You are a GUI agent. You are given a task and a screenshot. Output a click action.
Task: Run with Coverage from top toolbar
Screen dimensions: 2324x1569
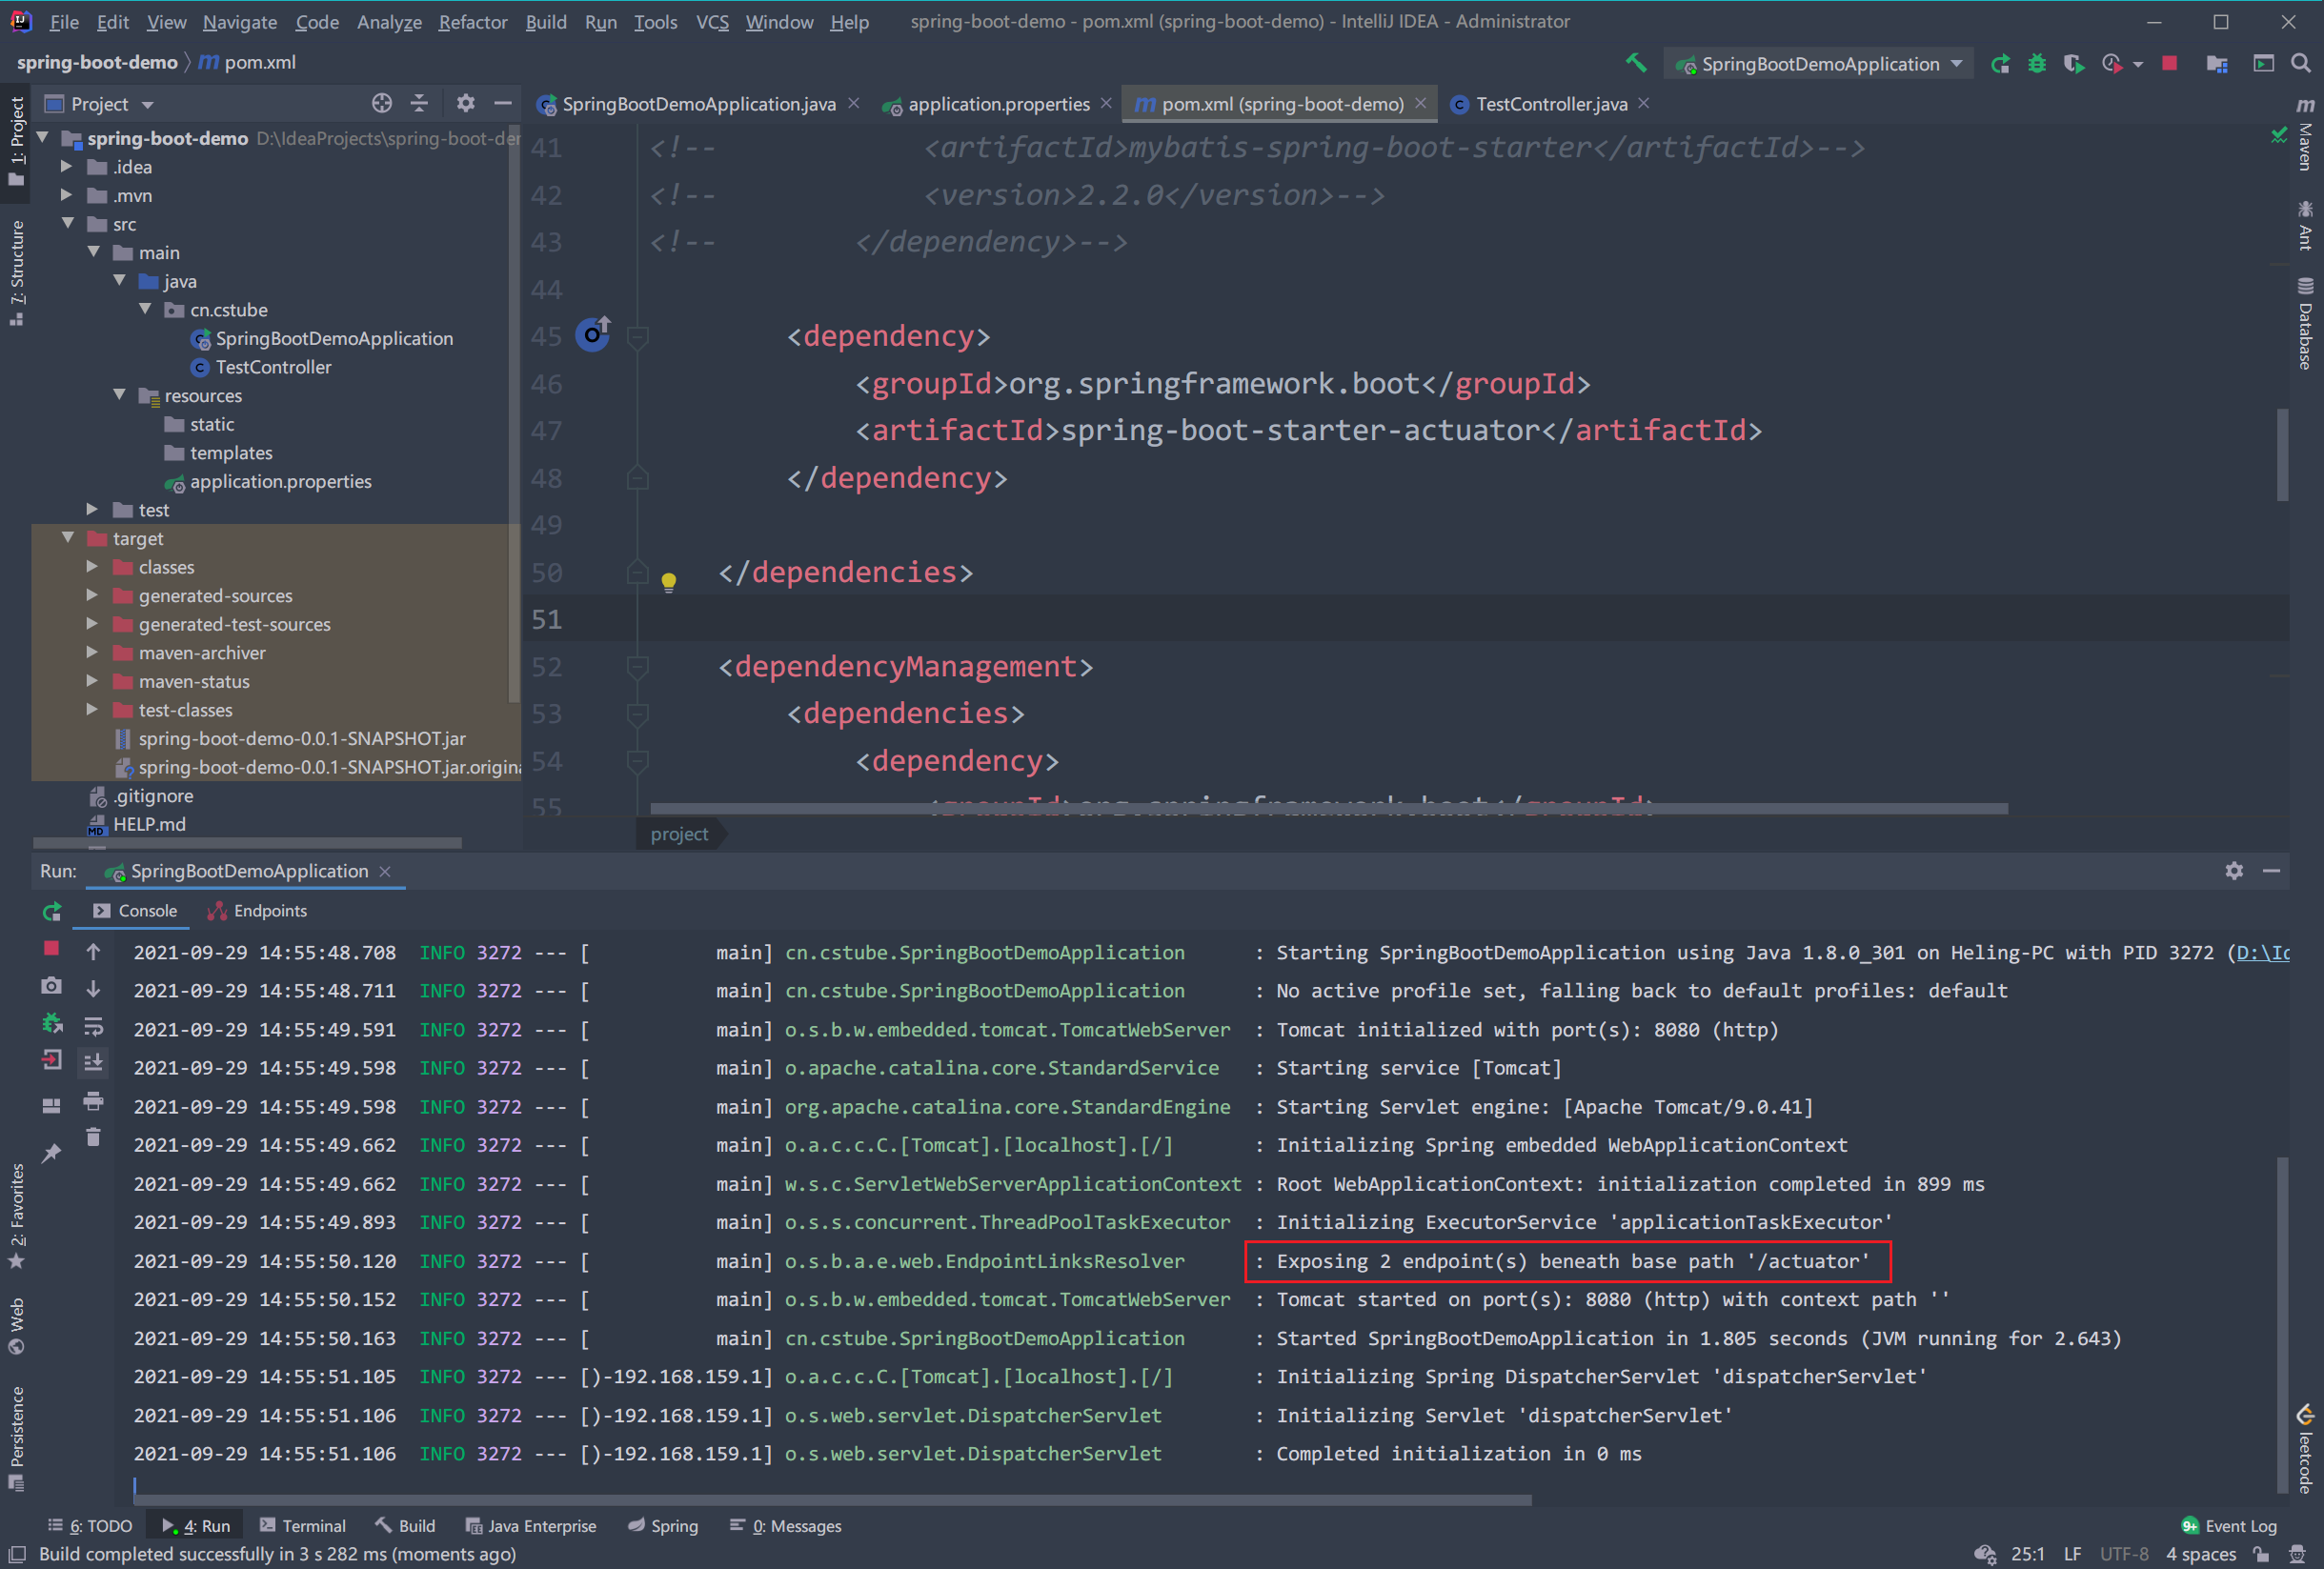[x=2074, y=64]
